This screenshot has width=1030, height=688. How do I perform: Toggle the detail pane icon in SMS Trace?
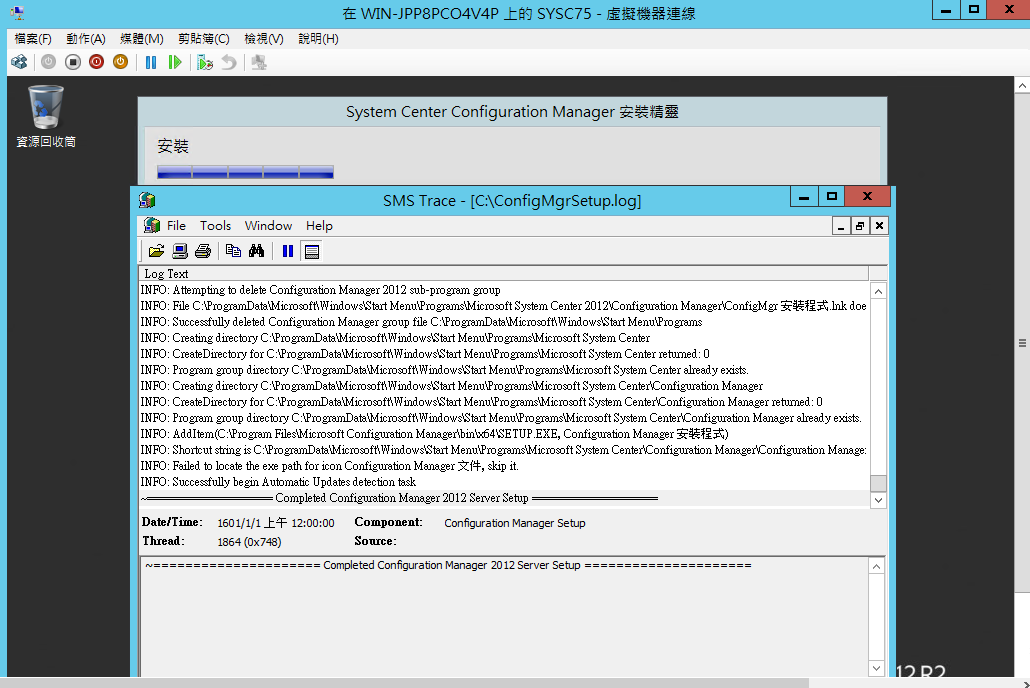point(312,251)
